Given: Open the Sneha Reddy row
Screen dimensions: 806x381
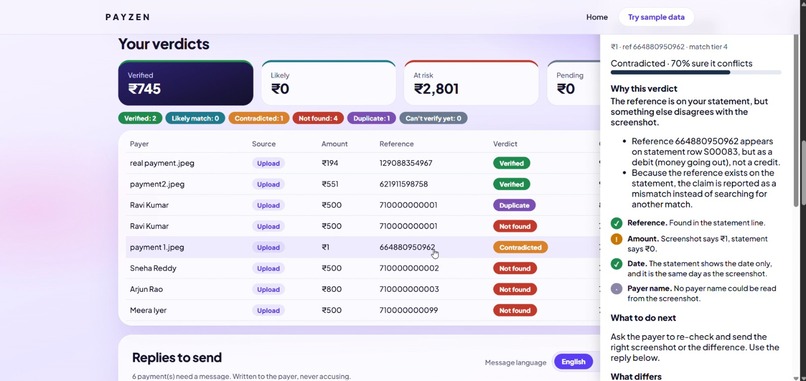Looking at the screenshot, I should tap(363, 268).
